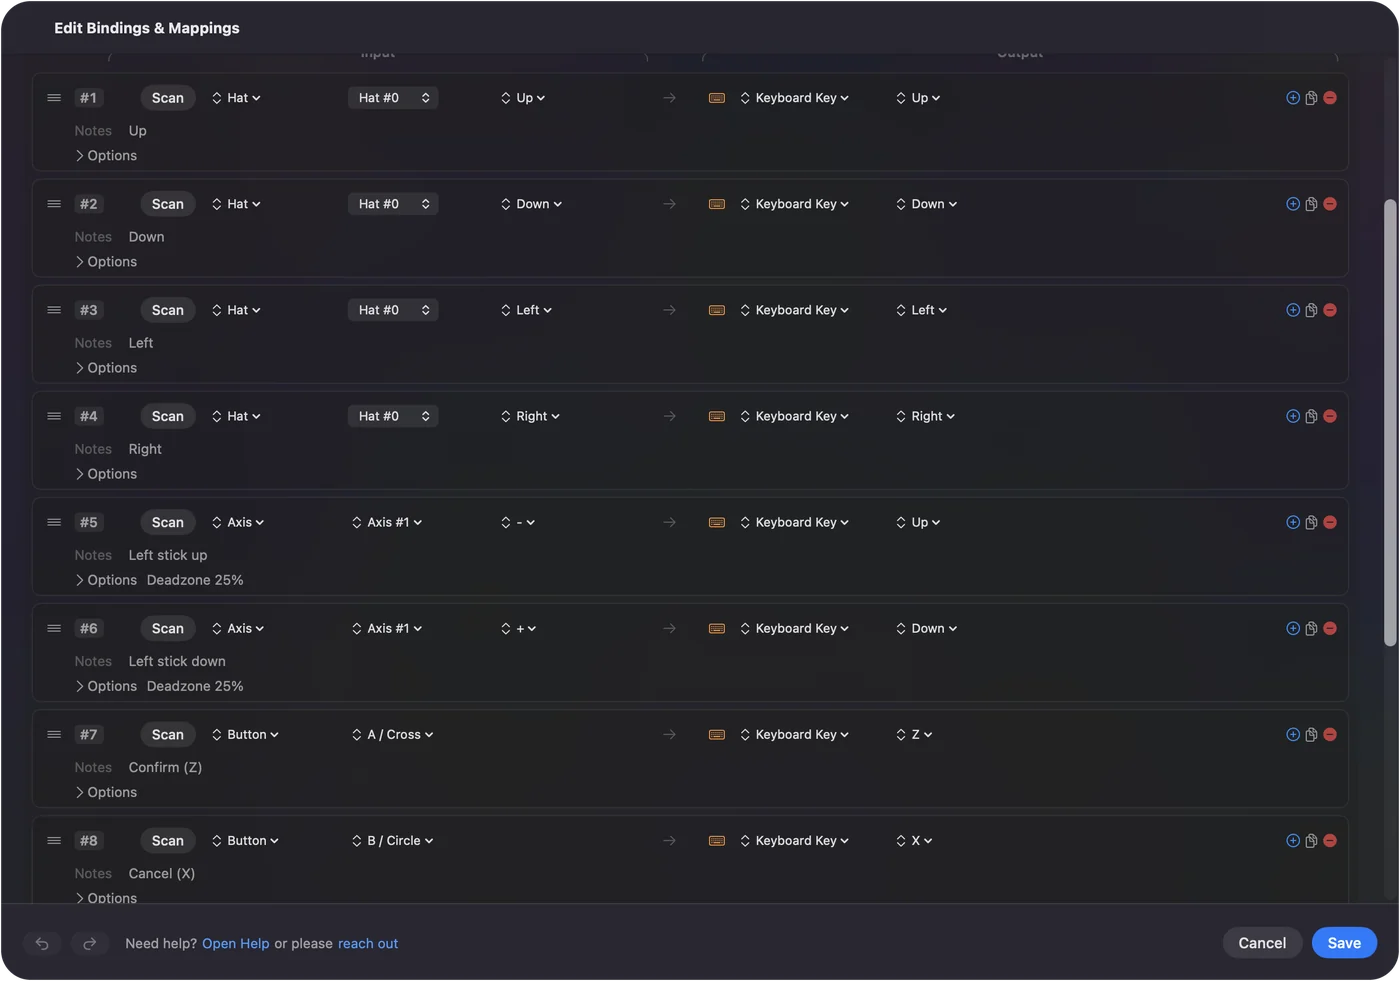Scan input for binding #7
The width and height of the screenshot is (1400, 981).
pos(168,734)
